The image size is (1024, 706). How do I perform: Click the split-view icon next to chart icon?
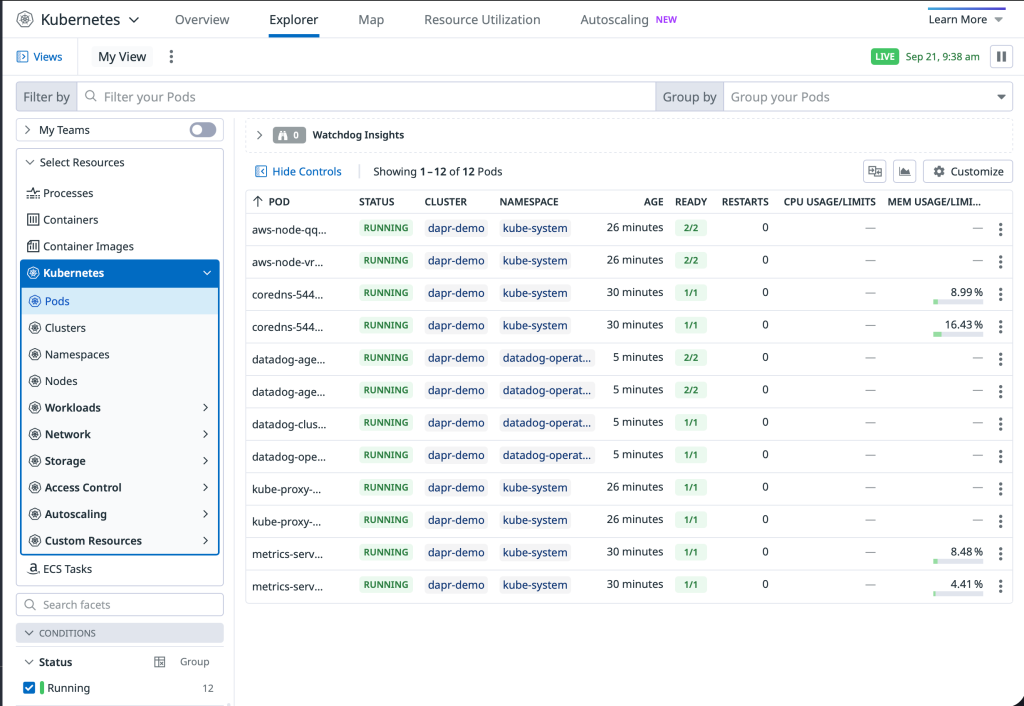[874, 170]
